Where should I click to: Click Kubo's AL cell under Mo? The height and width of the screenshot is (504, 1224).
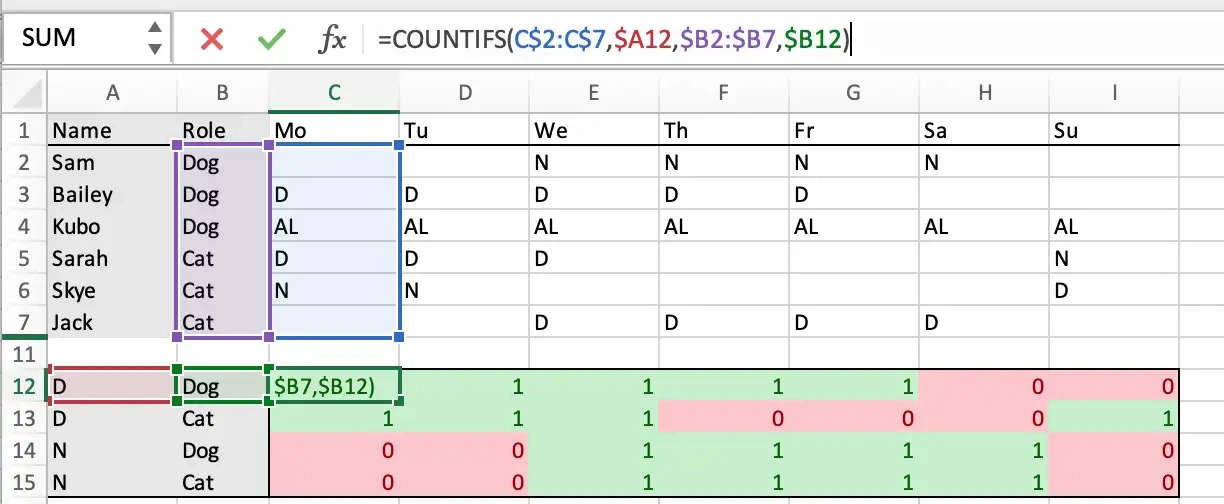pos(334,226)
